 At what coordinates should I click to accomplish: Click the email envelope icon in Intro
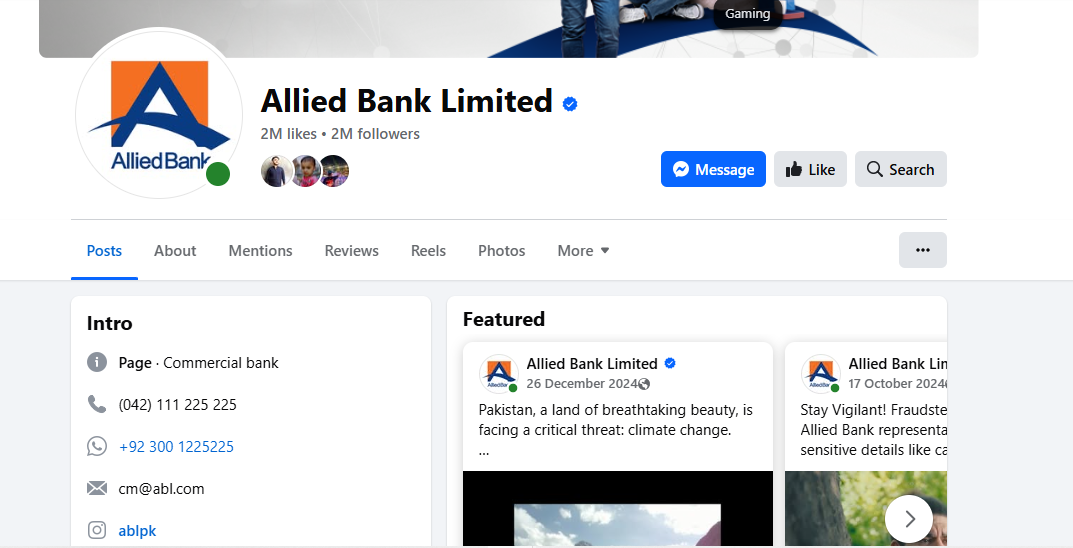point(97,489)
